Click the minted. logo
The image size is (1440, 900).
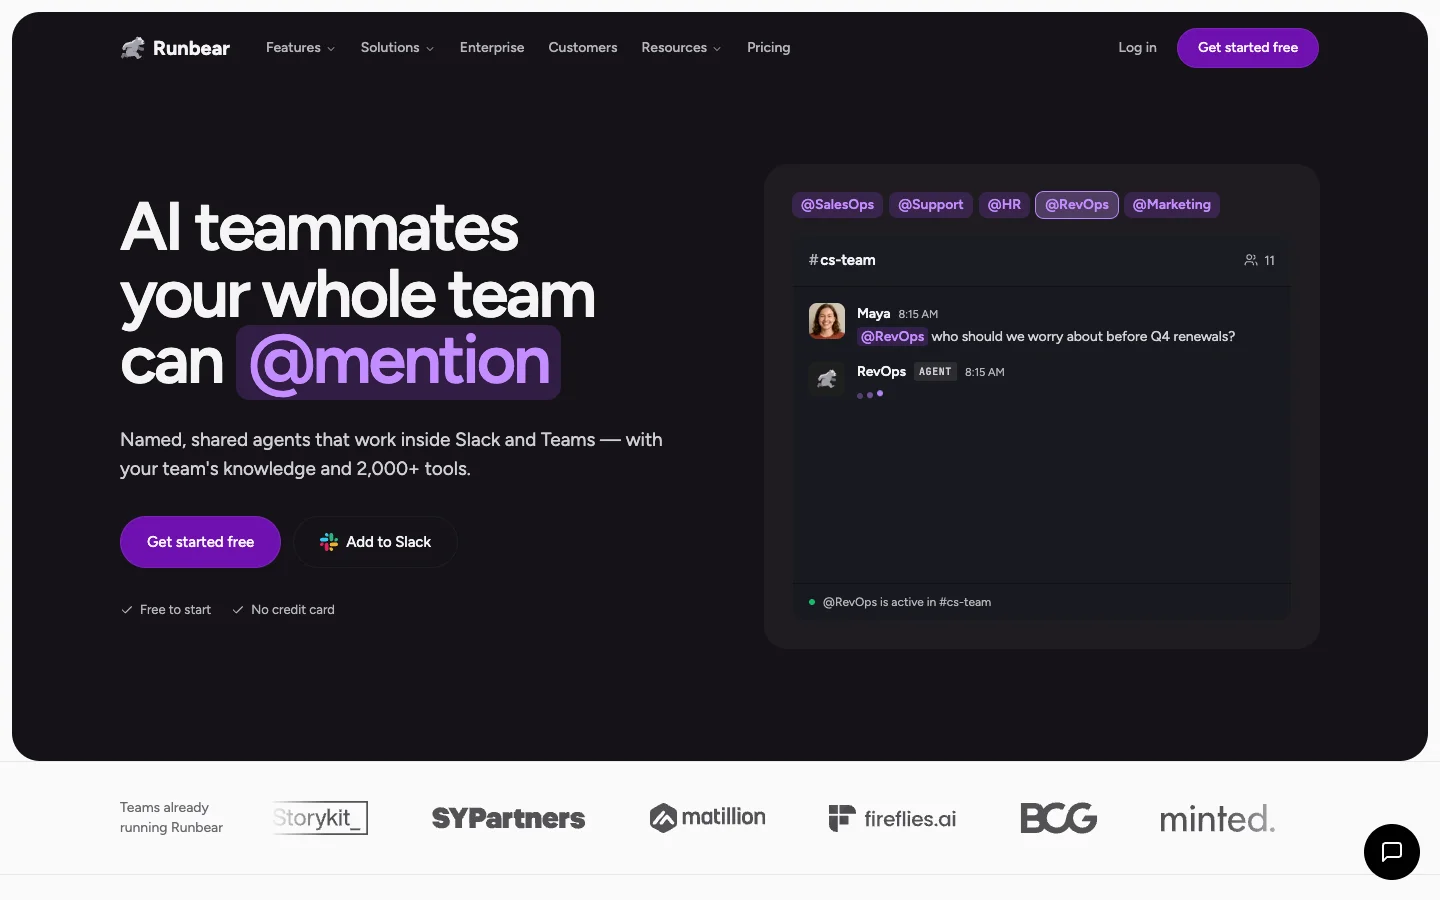(1217, 819)
